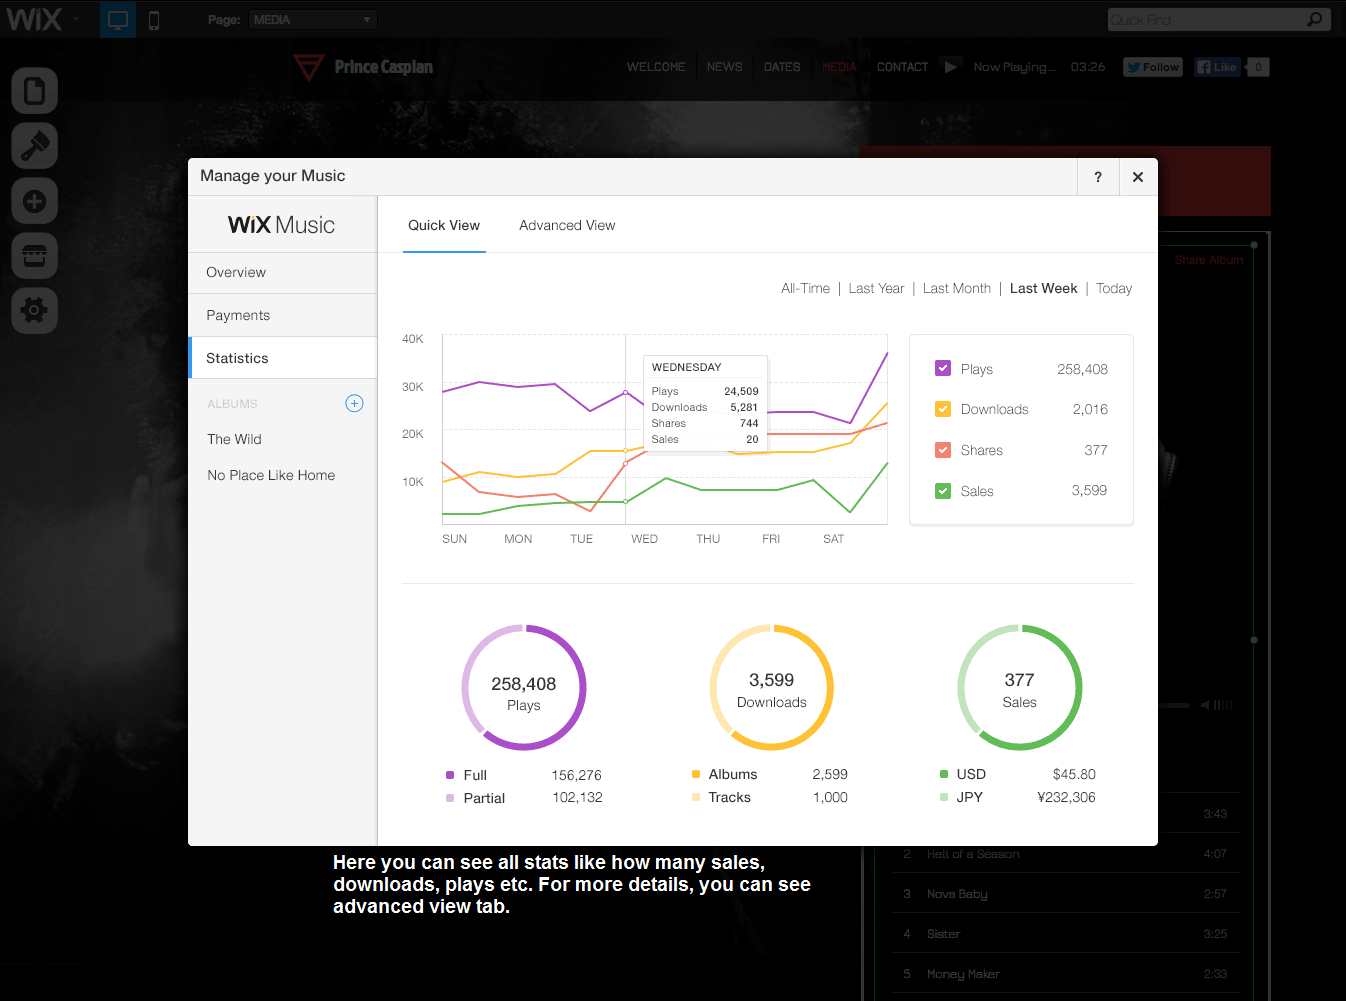Click the Twitter Follow button
The width and height of the screenshot is (1346, 1001).
coord(1152,67)
